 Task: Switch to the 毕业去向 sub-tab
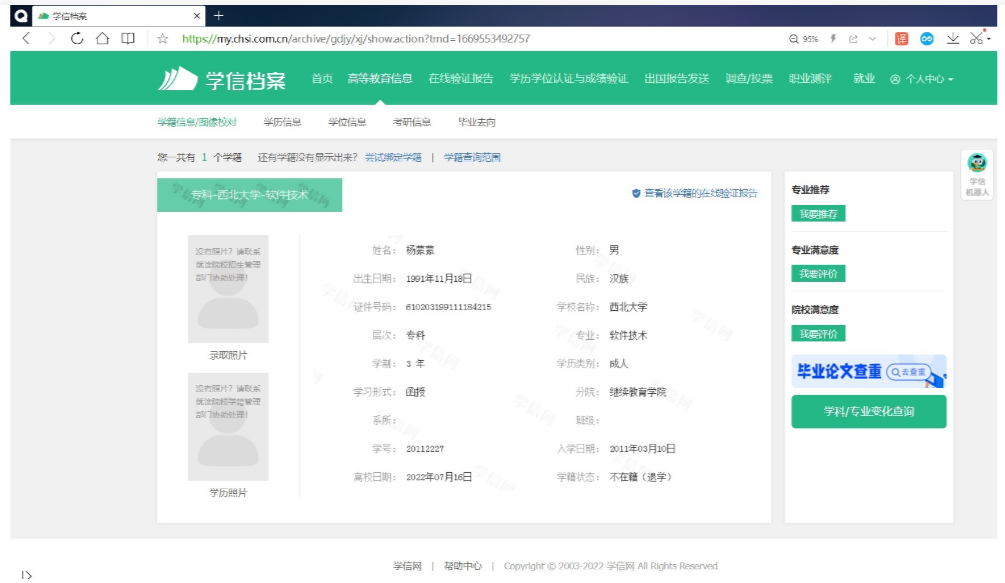[477, 122]
